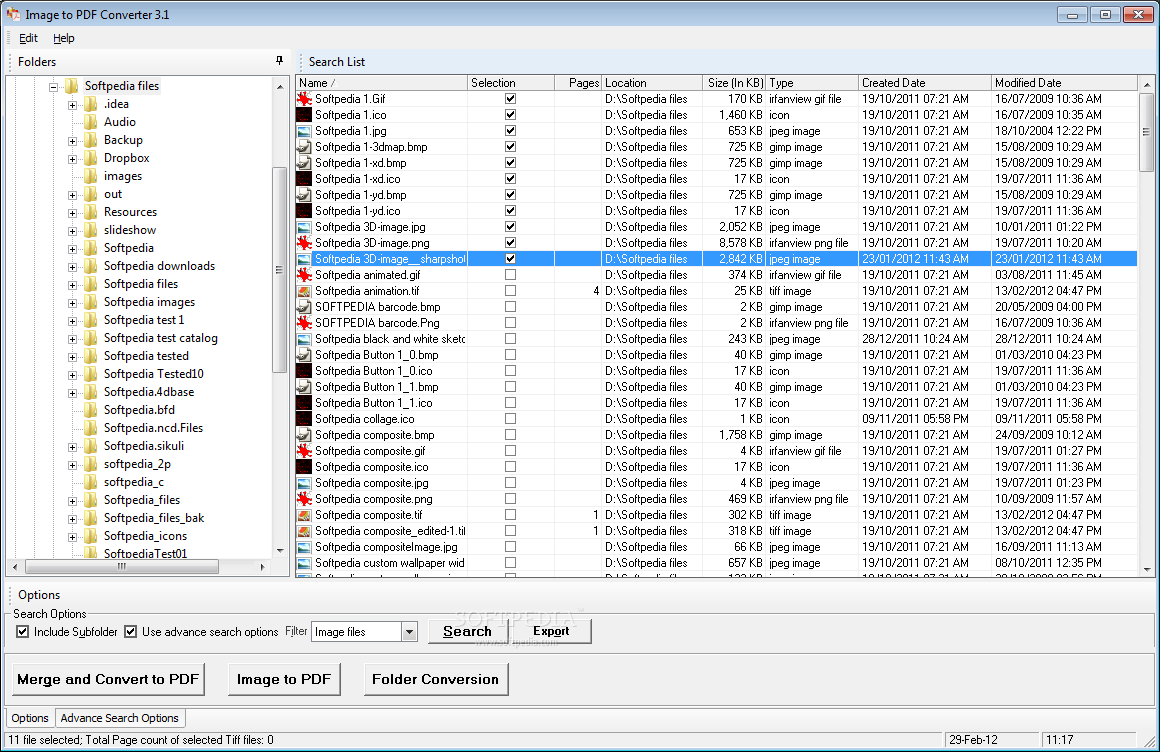Select the Softpedia tested folder
The width and height of the screenshot is (1160, 752).
146,356
